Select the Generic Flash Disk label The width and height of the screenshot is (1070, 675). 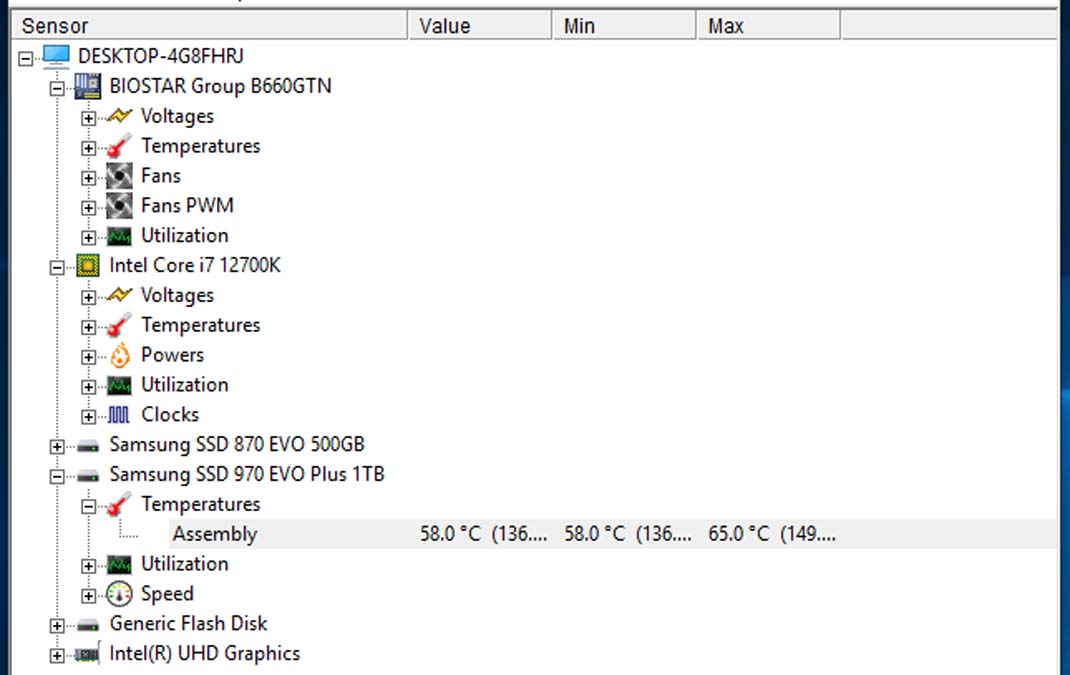188,623
